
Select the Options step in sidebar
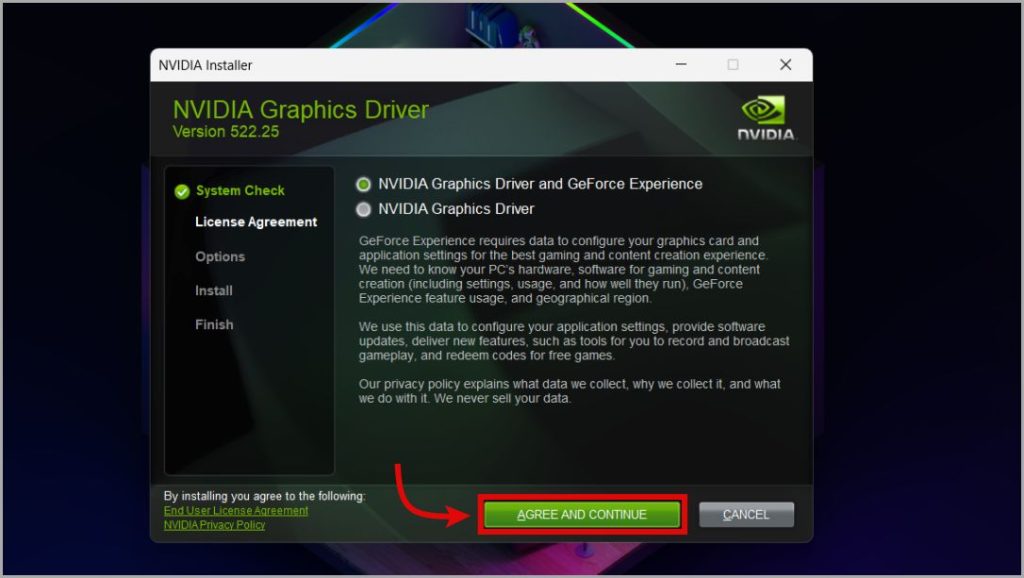tap(220, 257)
